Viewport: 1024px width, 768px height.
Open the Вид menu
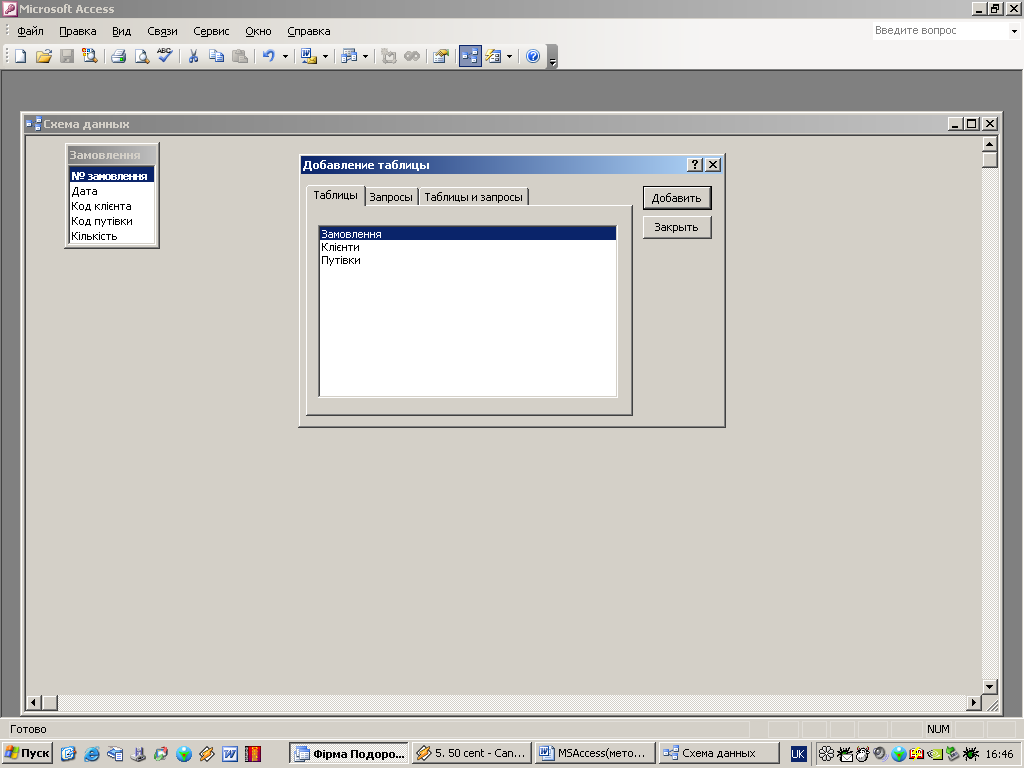(x=121, y=31)
